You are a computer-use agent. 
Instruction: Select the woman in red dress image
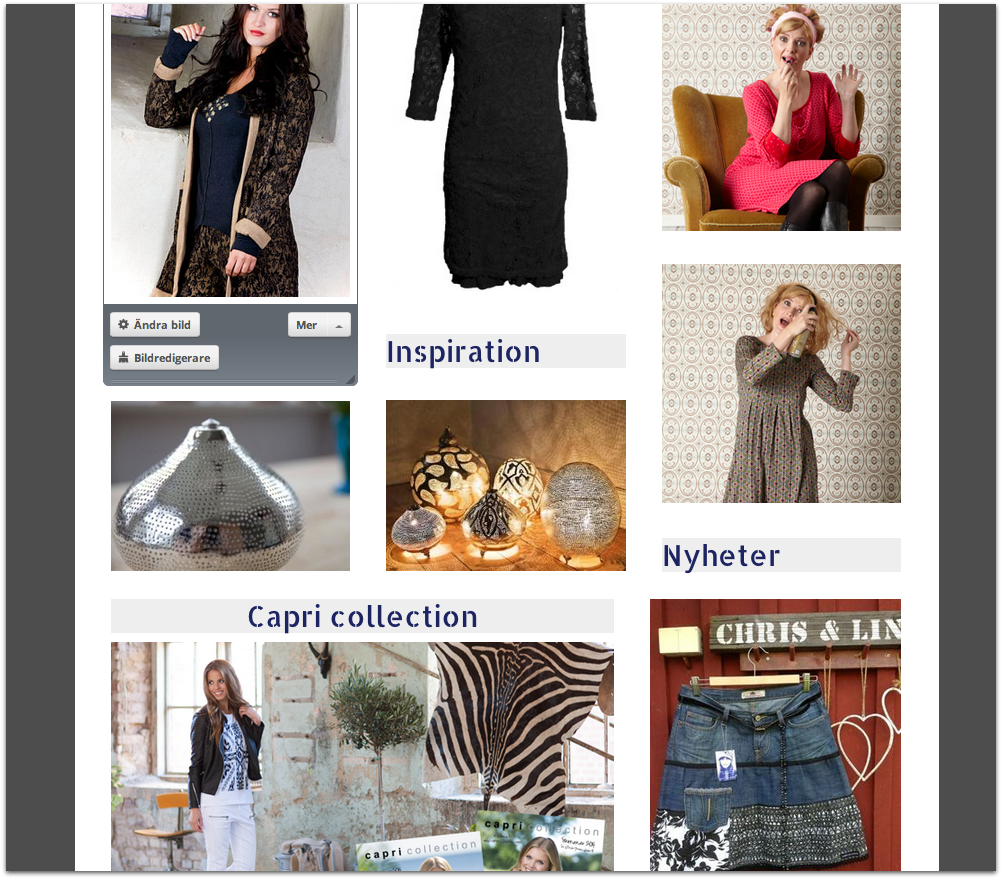[781, 118]
